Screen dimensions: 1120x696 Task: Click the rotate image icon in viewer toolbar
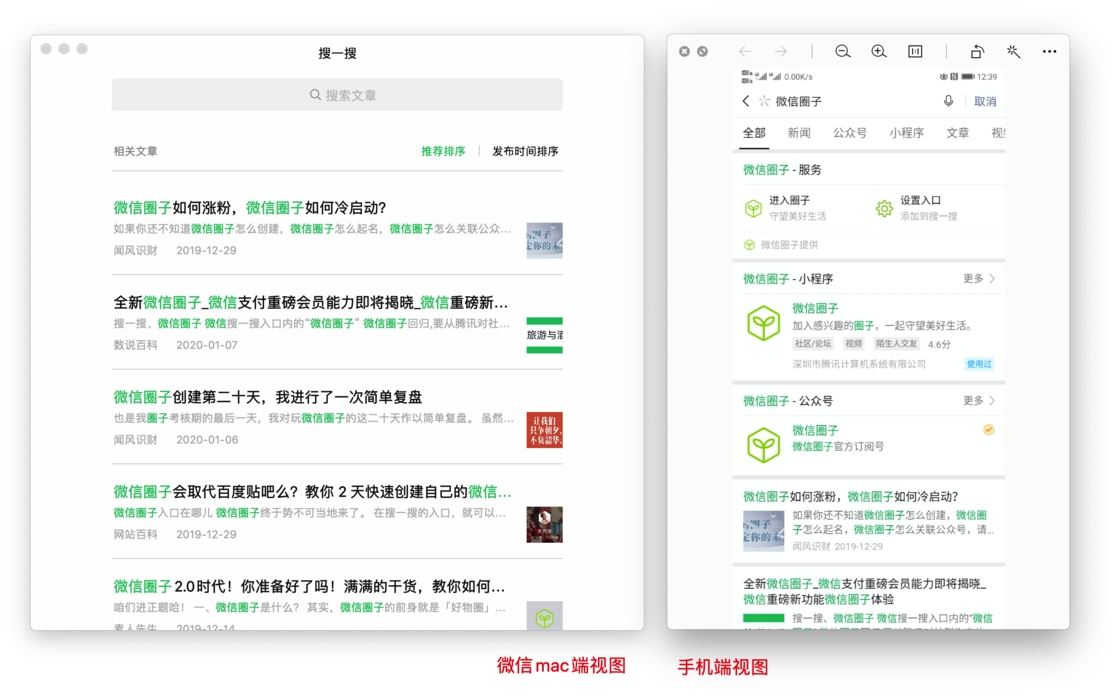(977, 51)
